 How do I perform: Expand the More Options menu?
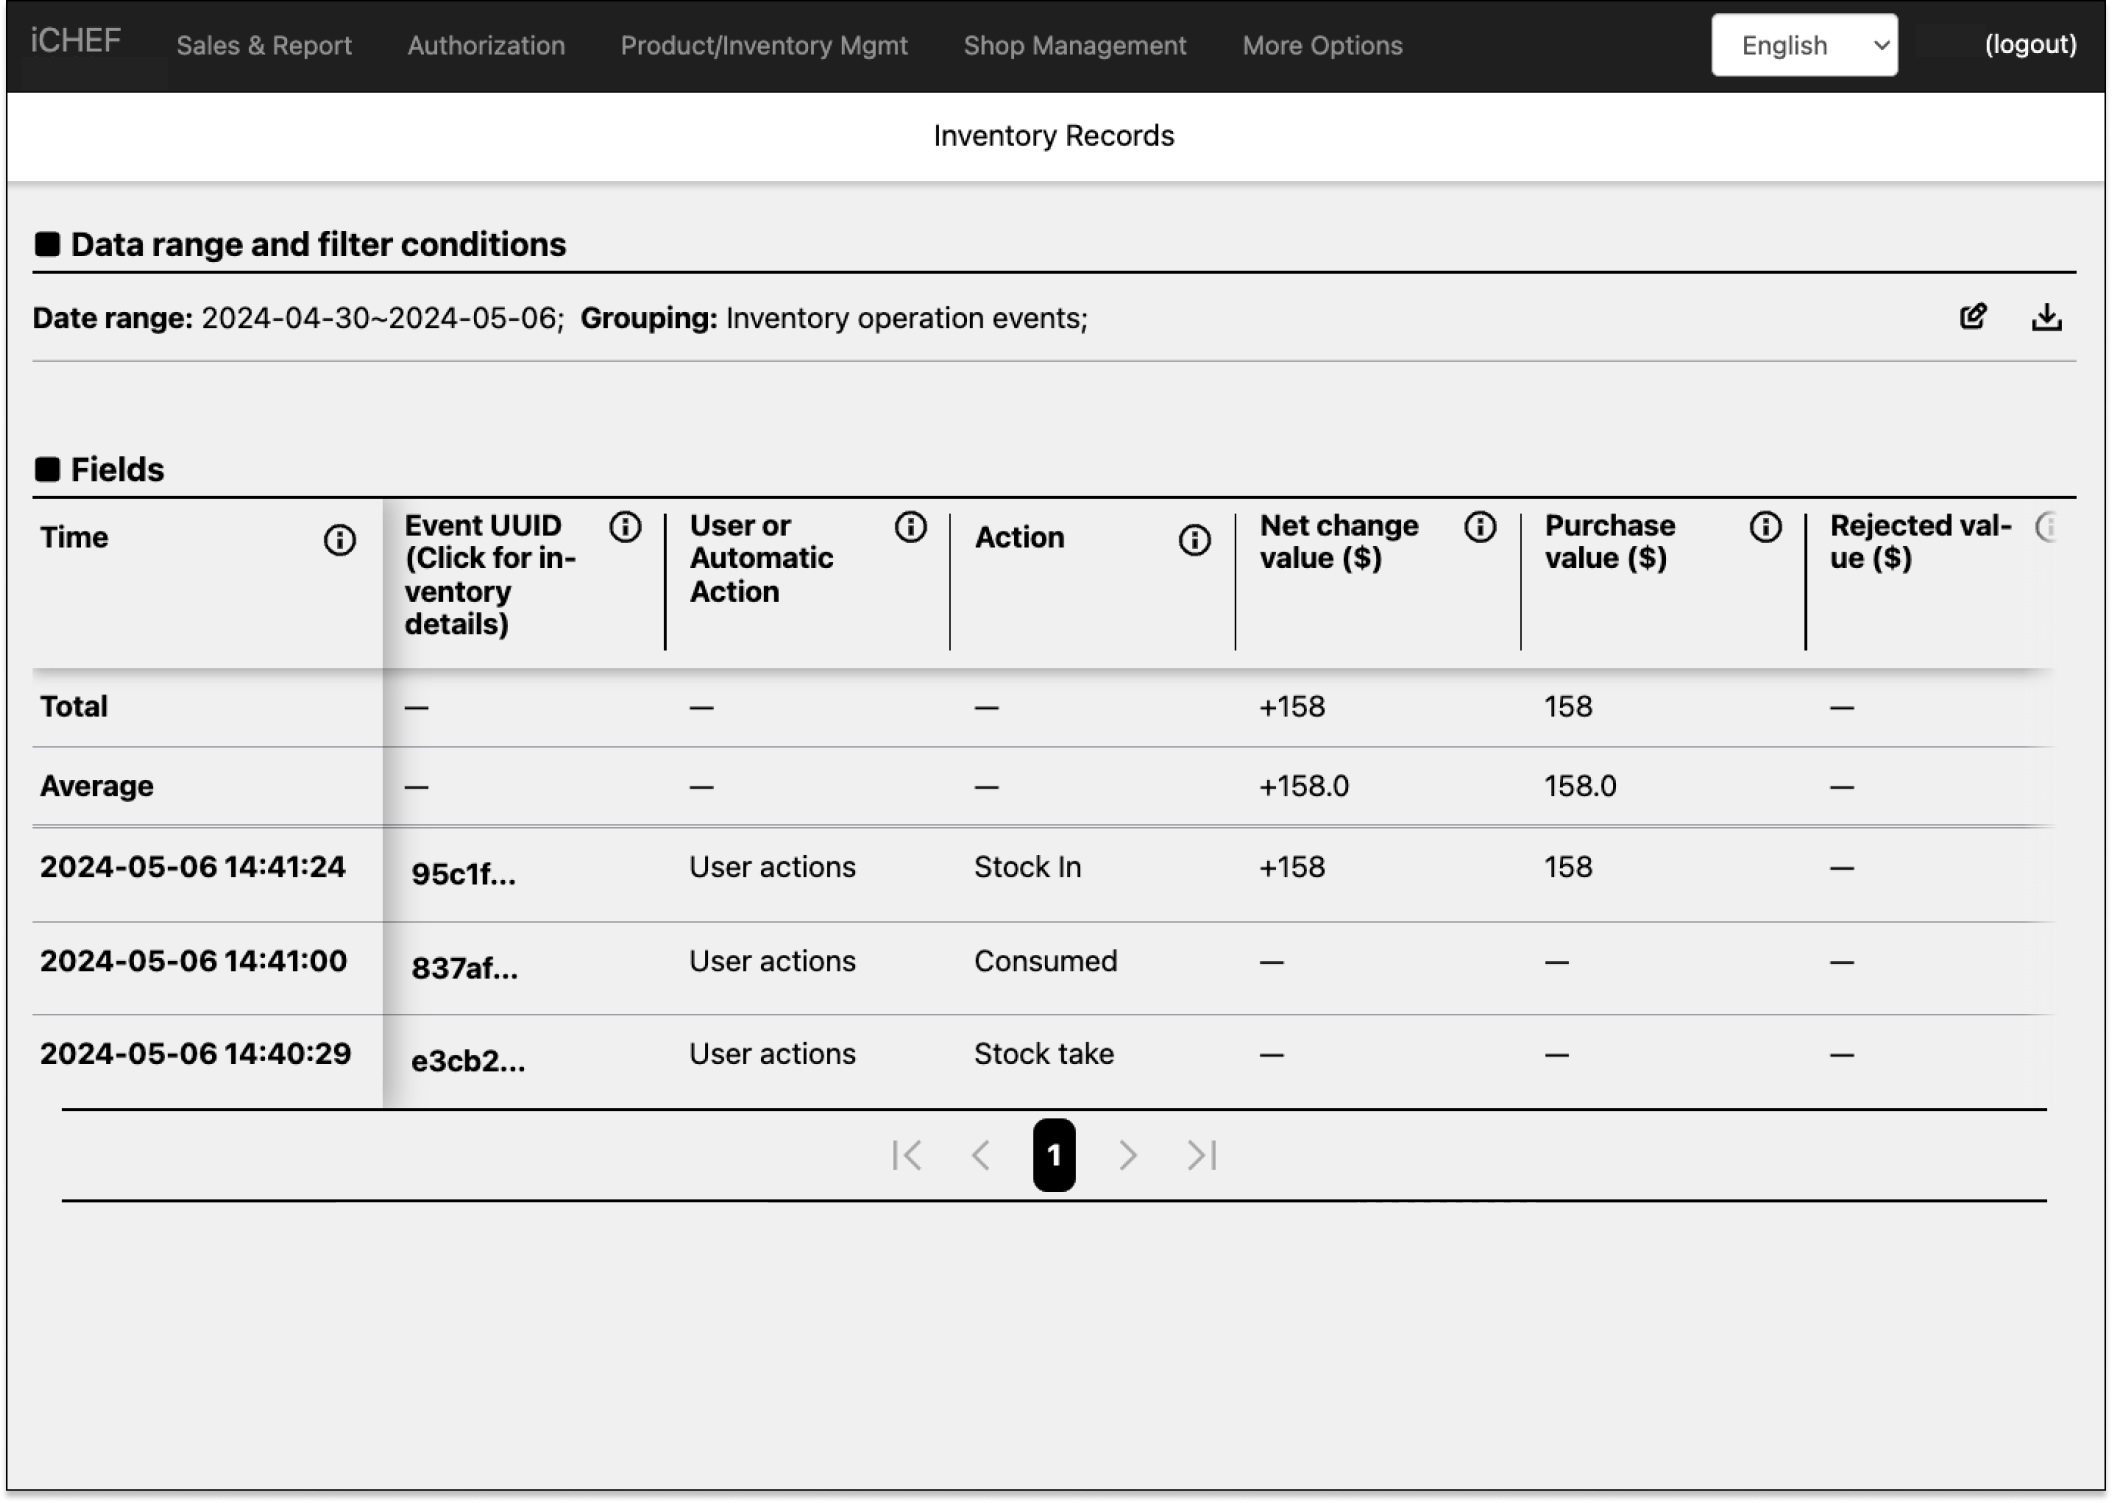(1322, 45)
